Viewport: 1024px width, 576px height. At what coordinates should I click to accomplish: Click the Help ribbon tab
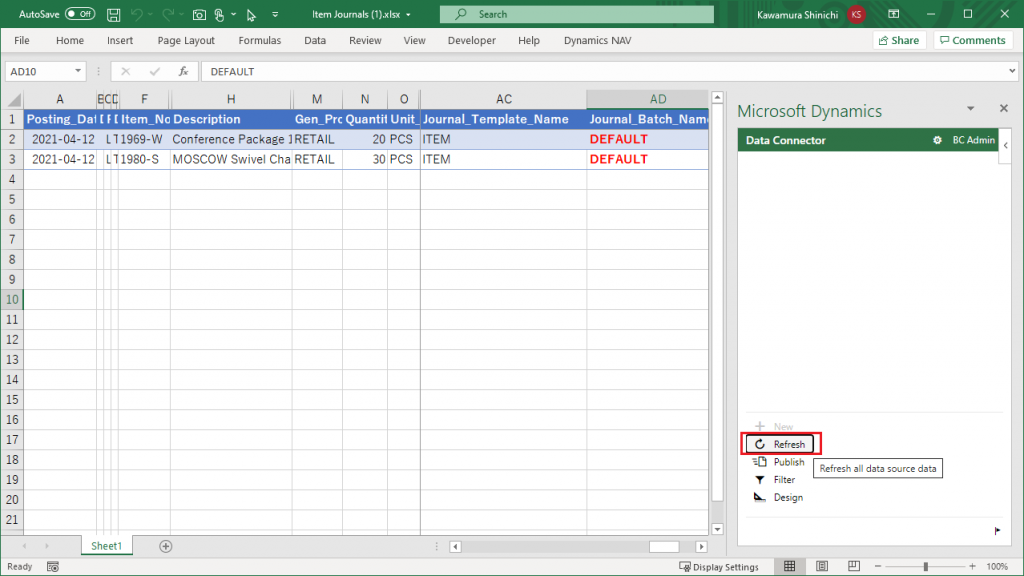[529, 40]
